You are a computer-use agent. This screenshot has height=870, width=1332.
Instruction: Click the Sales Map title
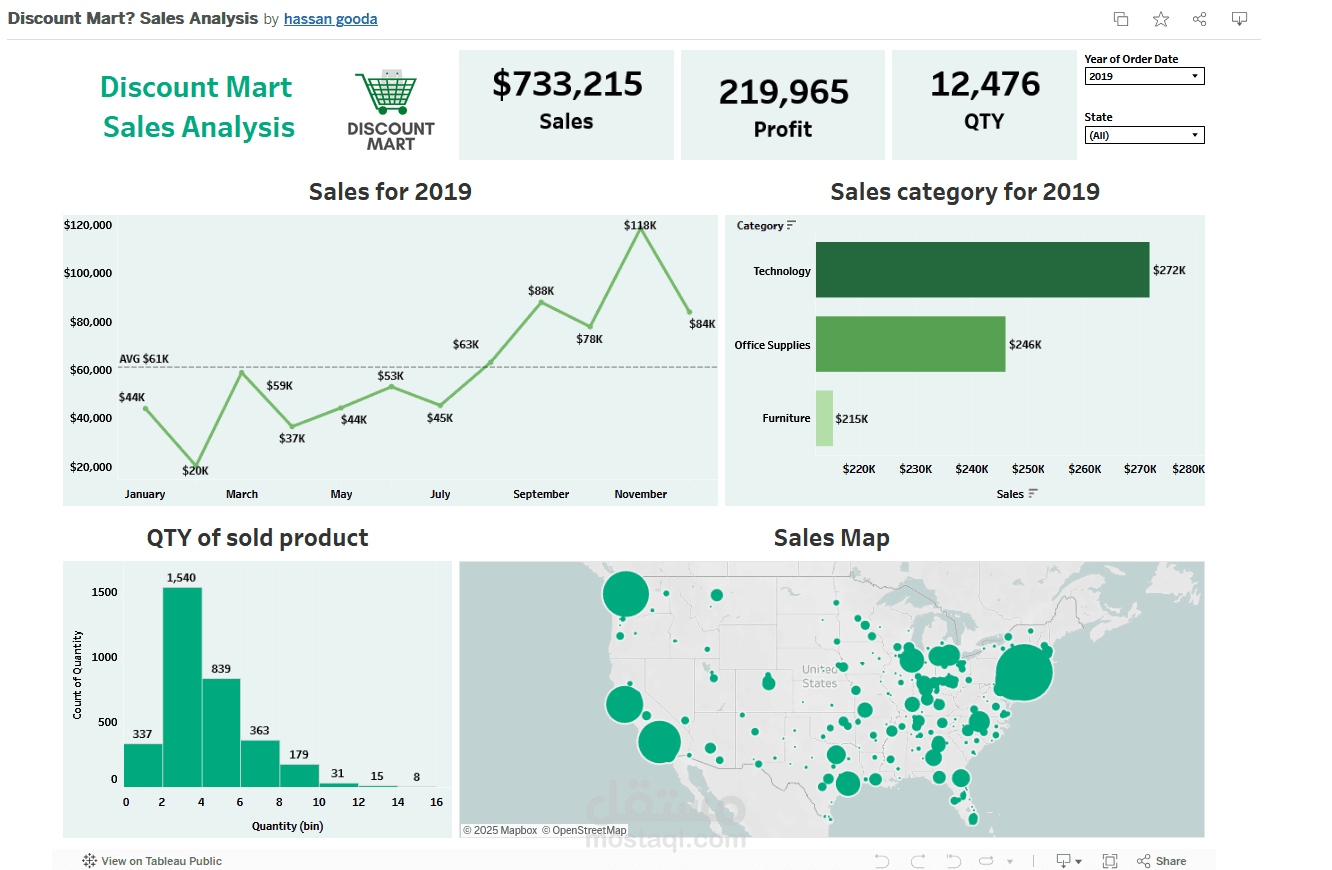[831, 538]
